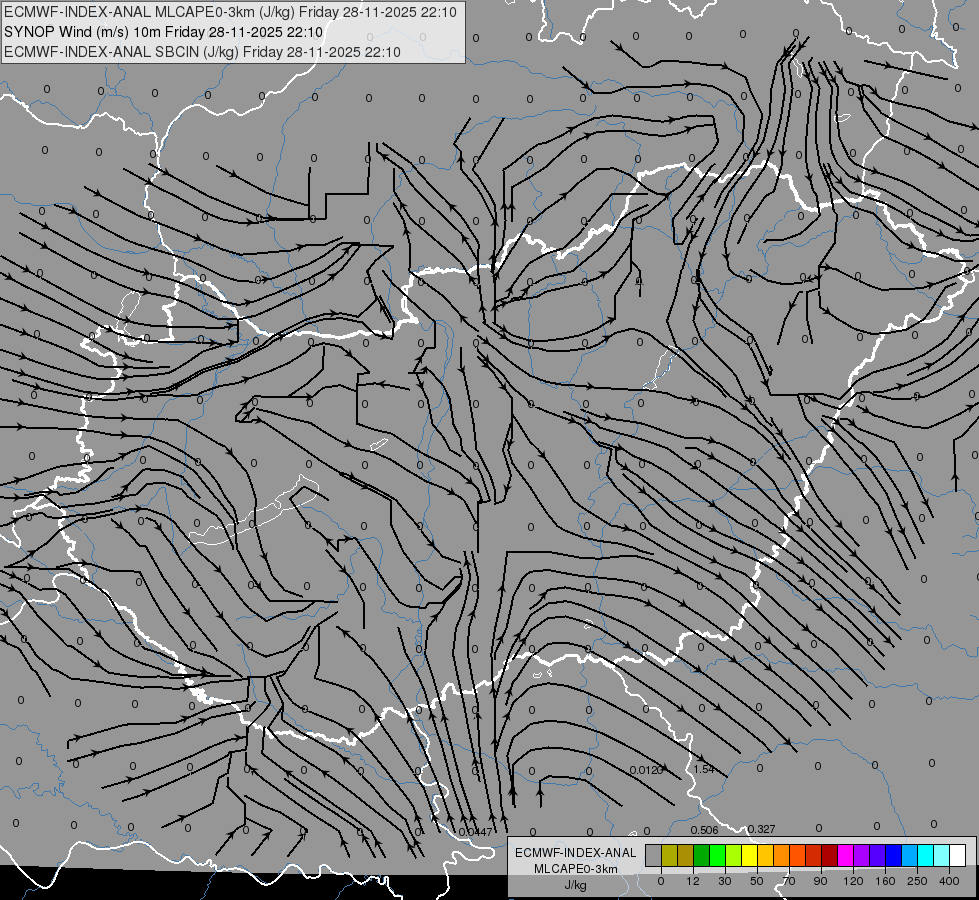The width and height of the screenshot is (979, 900).
Task: Click the 0.327 data value on map
Action: pyautogui.click(x=761, y=829)
